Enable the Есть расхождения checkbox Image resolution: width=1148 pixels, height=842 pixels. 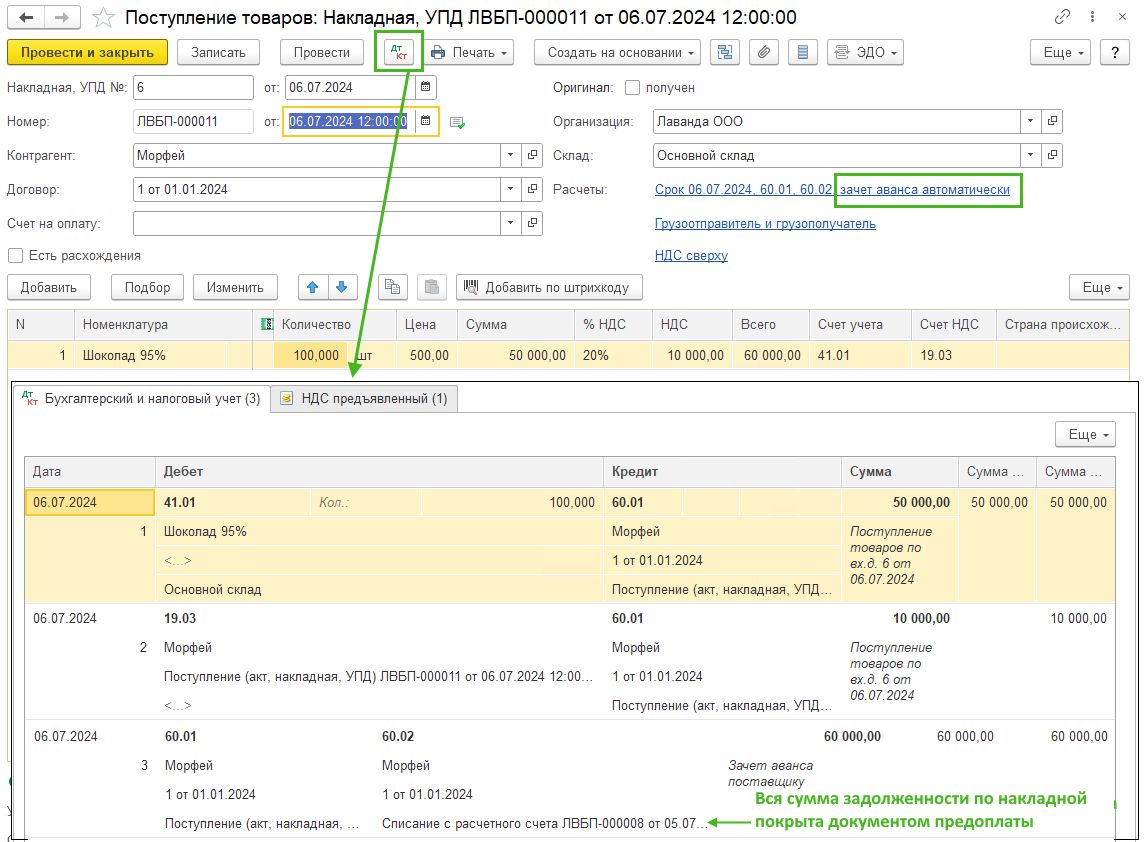tap(15, 256)
